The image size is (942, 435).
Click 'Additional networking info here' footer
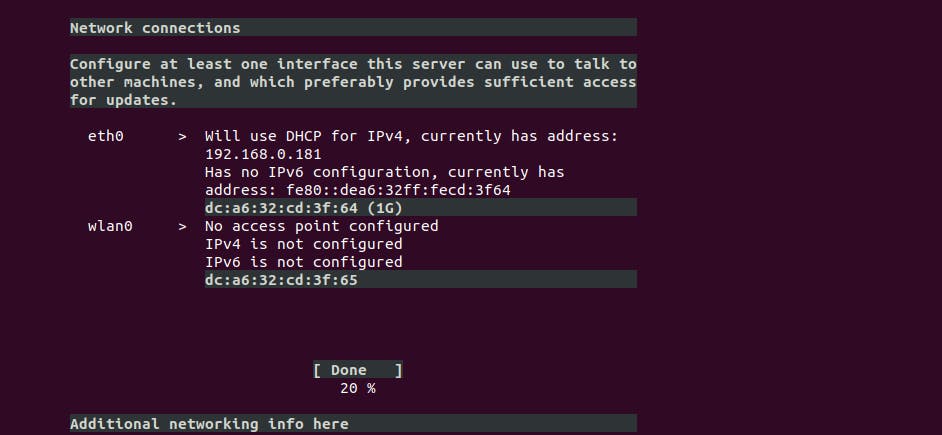[x=209, y=424]
